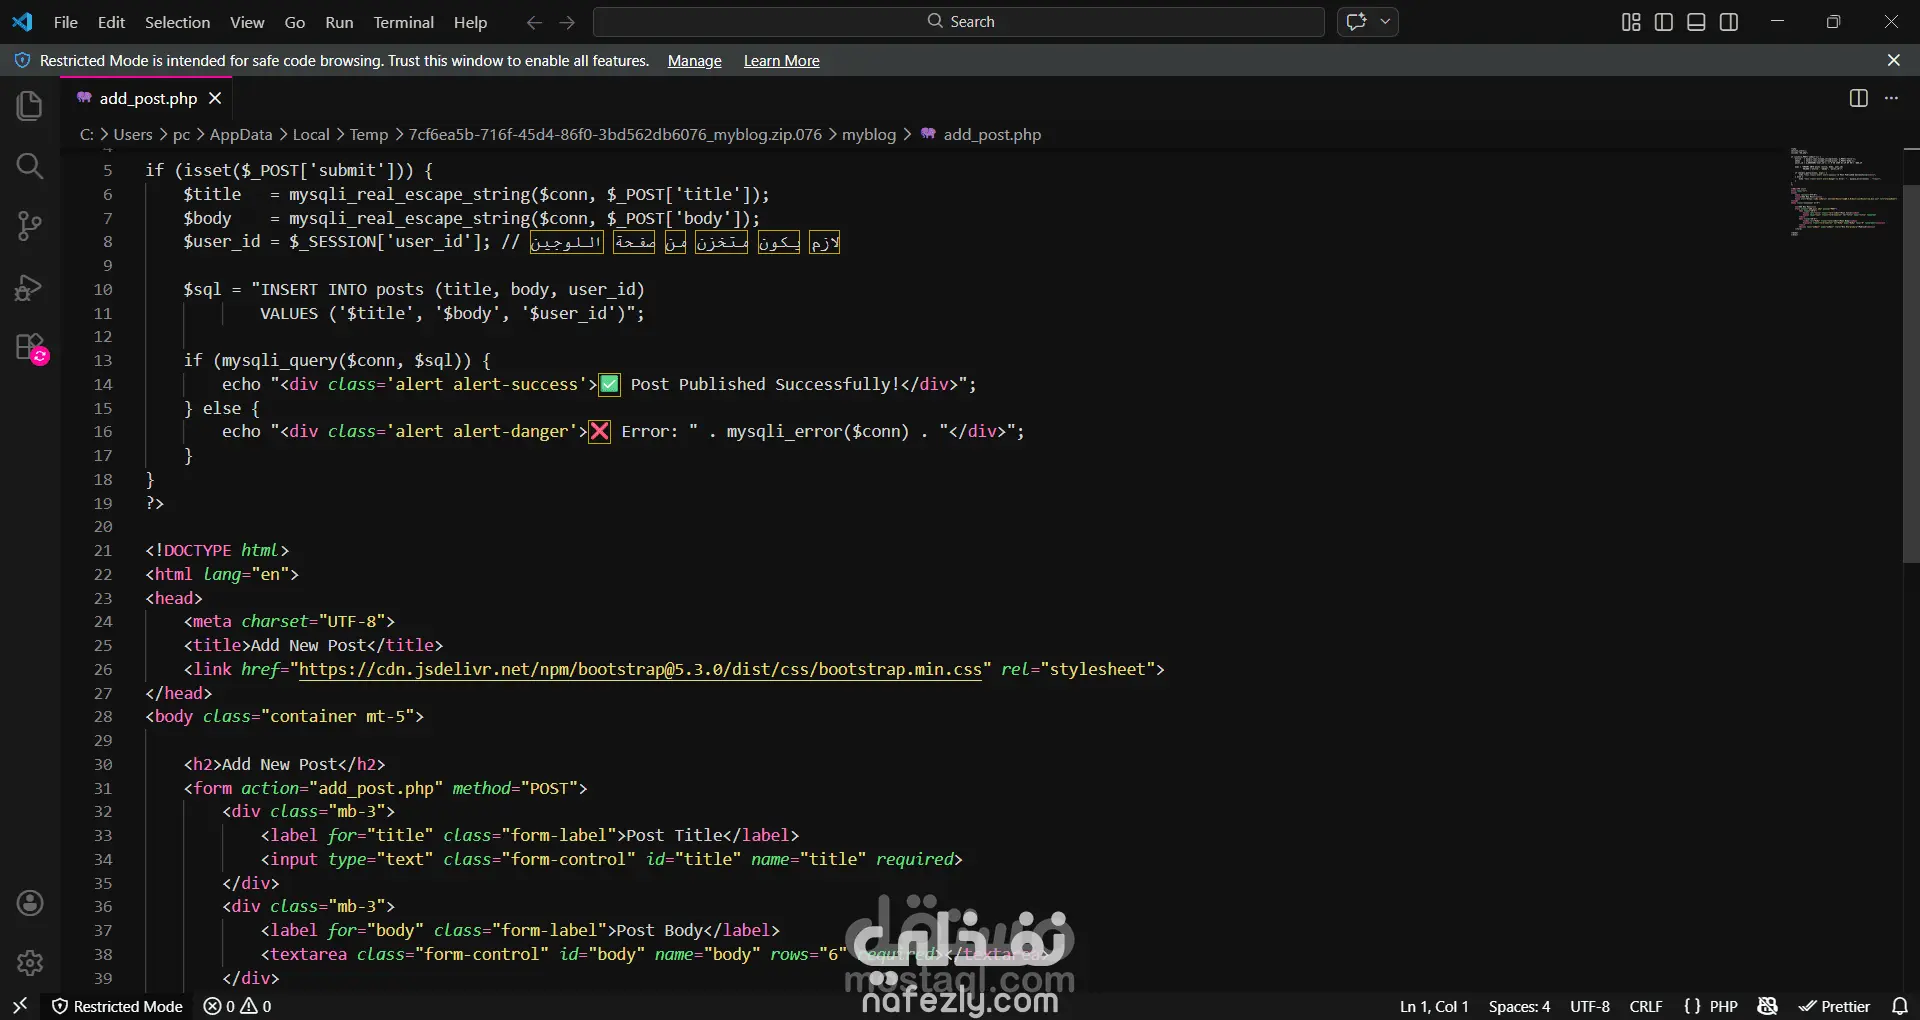Open the Search view in activity bar
Screen dimensions: 1920x1020
(x=30, y=165)
